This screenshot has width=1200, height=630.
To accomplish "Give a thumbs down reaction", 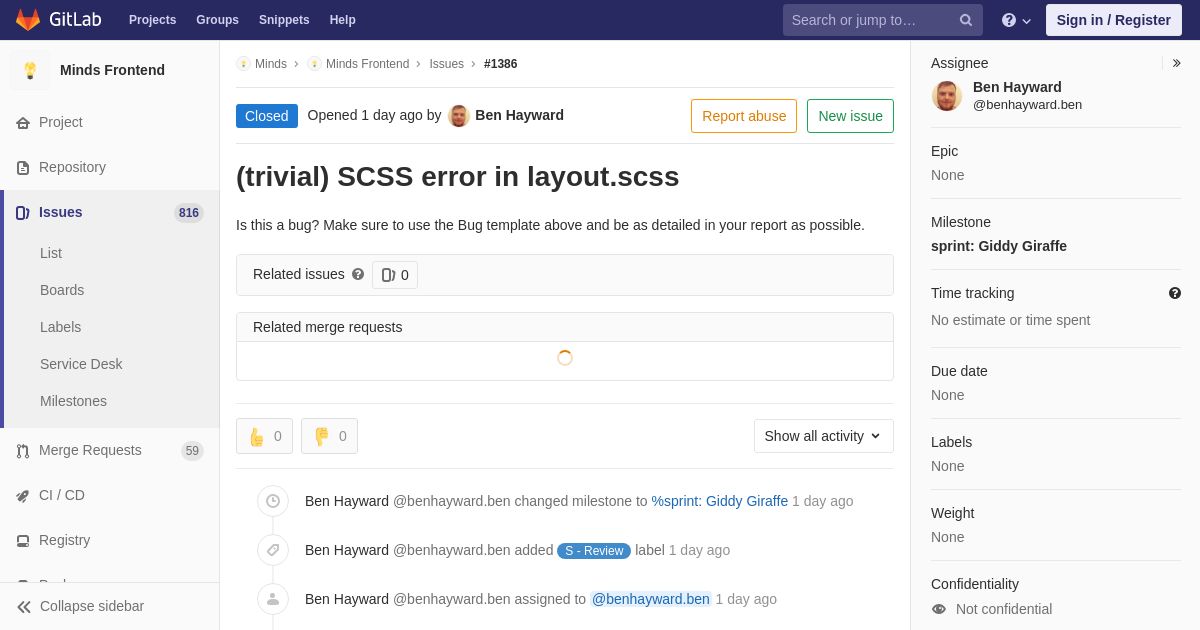I will coord(330,436).
